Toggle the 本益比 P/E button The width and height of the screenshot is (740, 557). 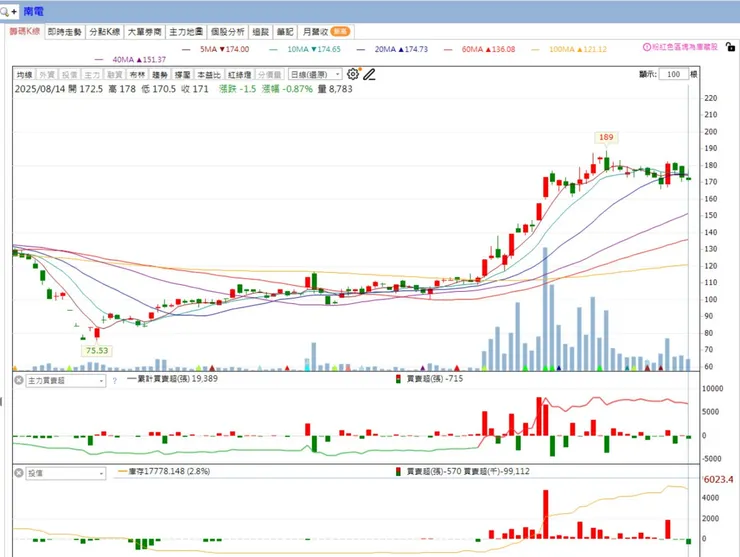(x=209, y=75)
